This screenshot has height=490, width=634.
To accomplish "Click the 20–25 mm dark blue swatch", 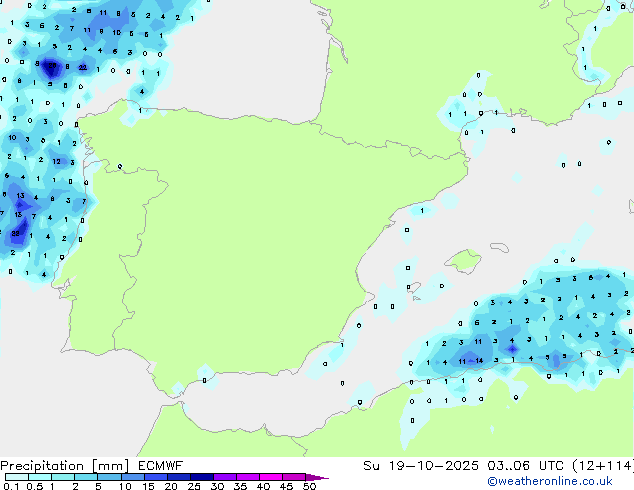I will point(178,477).
